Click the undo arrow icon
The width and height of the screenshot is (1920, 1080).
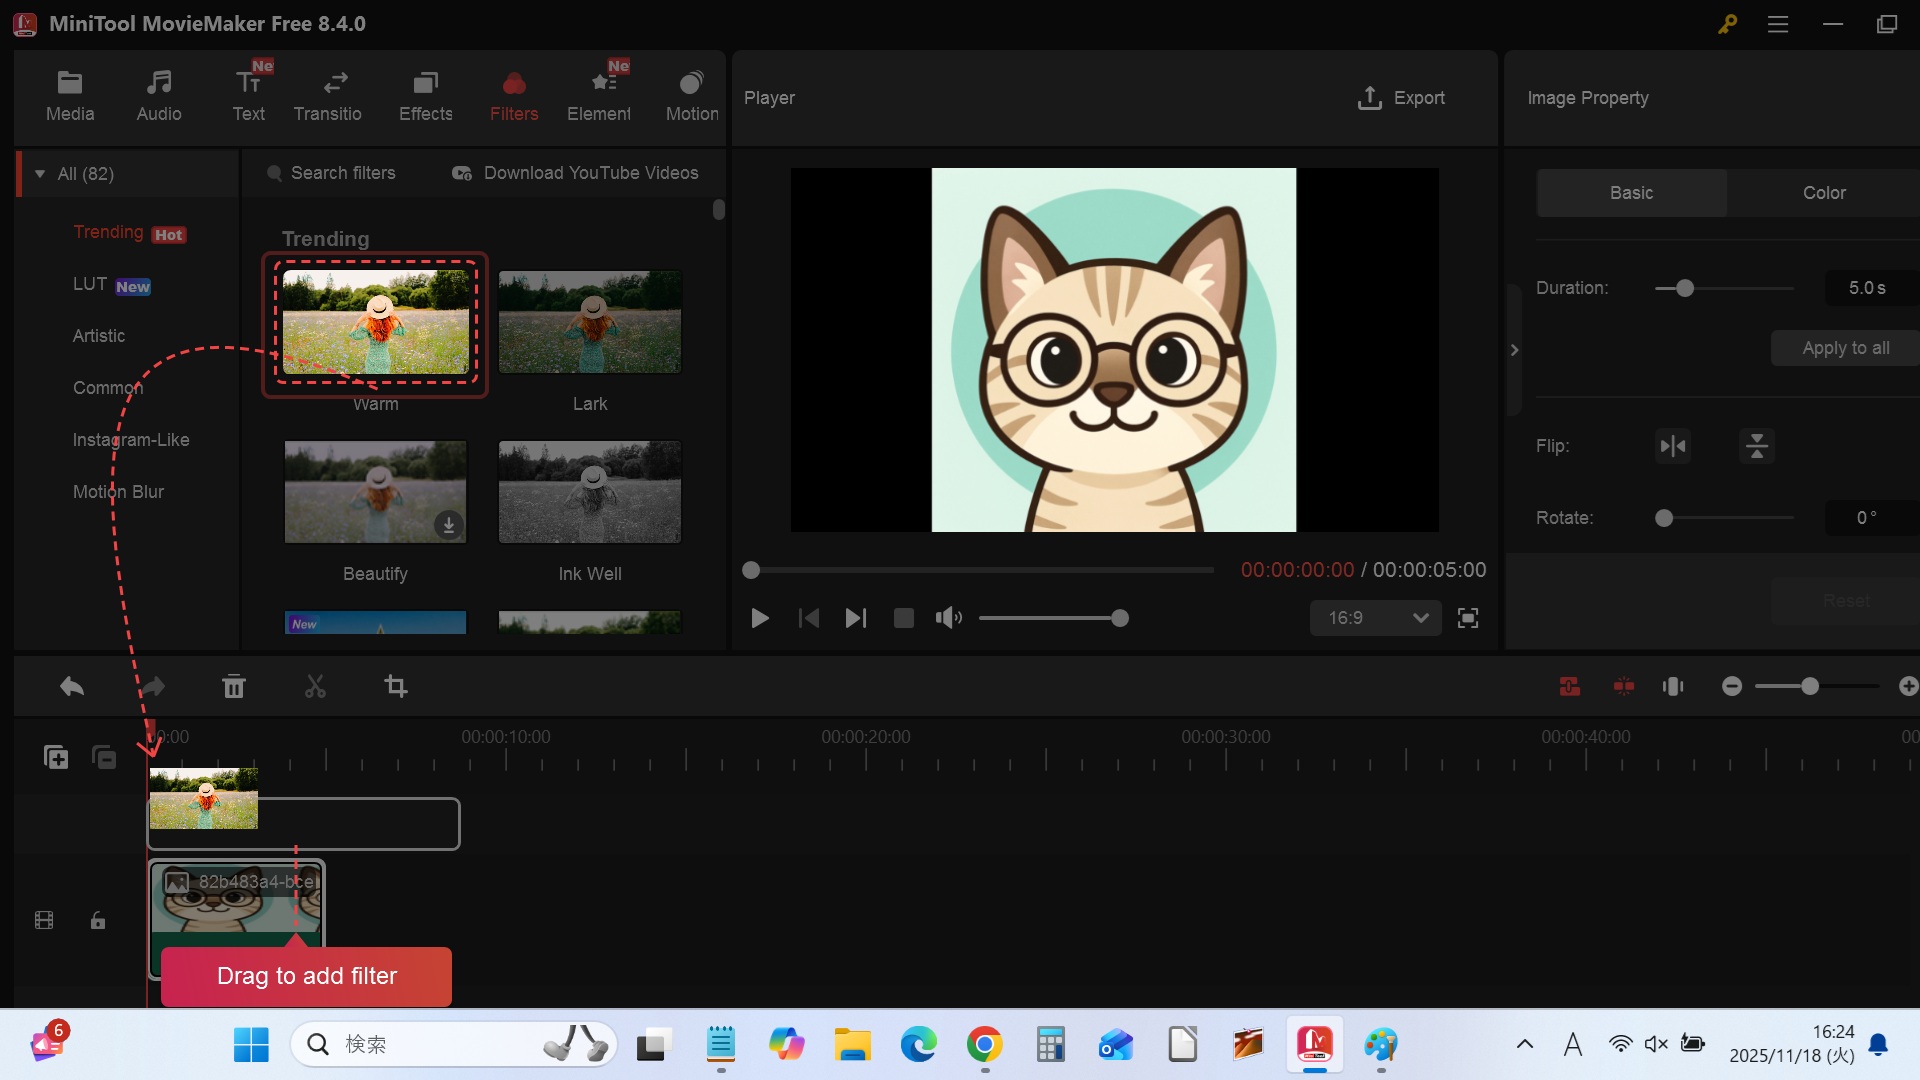[72, 686]
